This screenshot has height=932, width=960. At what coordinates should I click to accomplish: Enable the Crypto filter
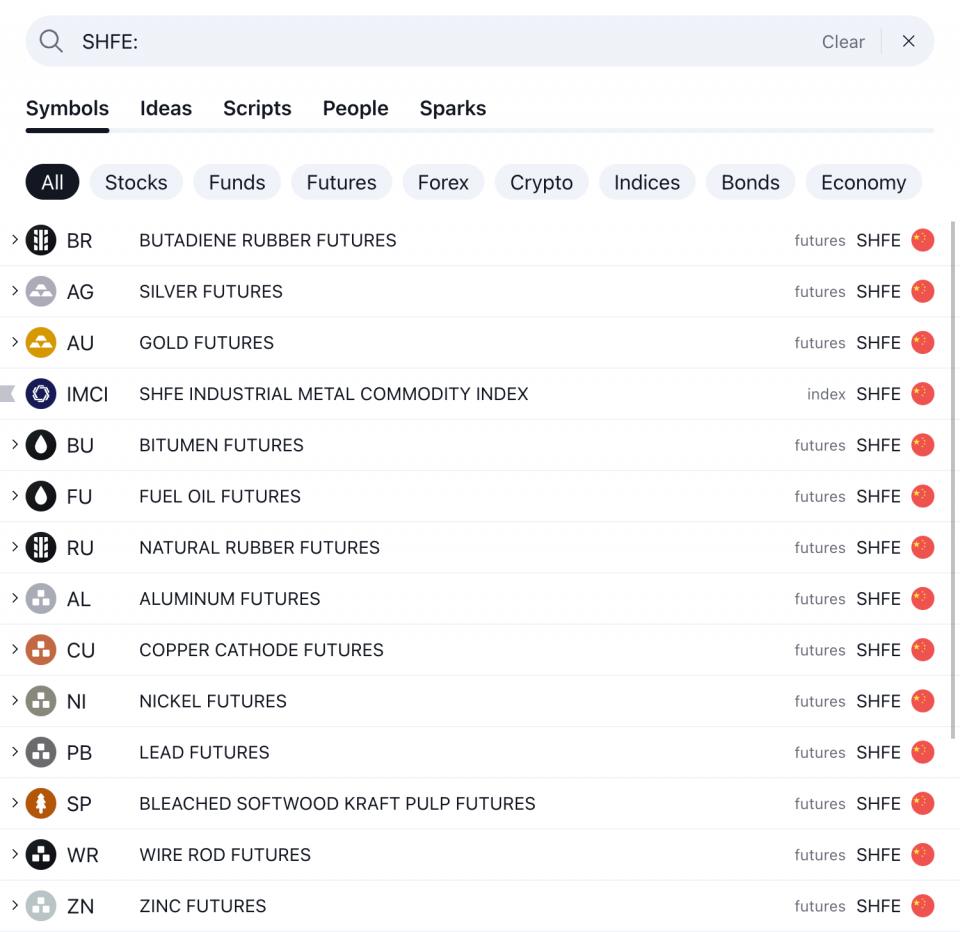[x=541, y=182]
